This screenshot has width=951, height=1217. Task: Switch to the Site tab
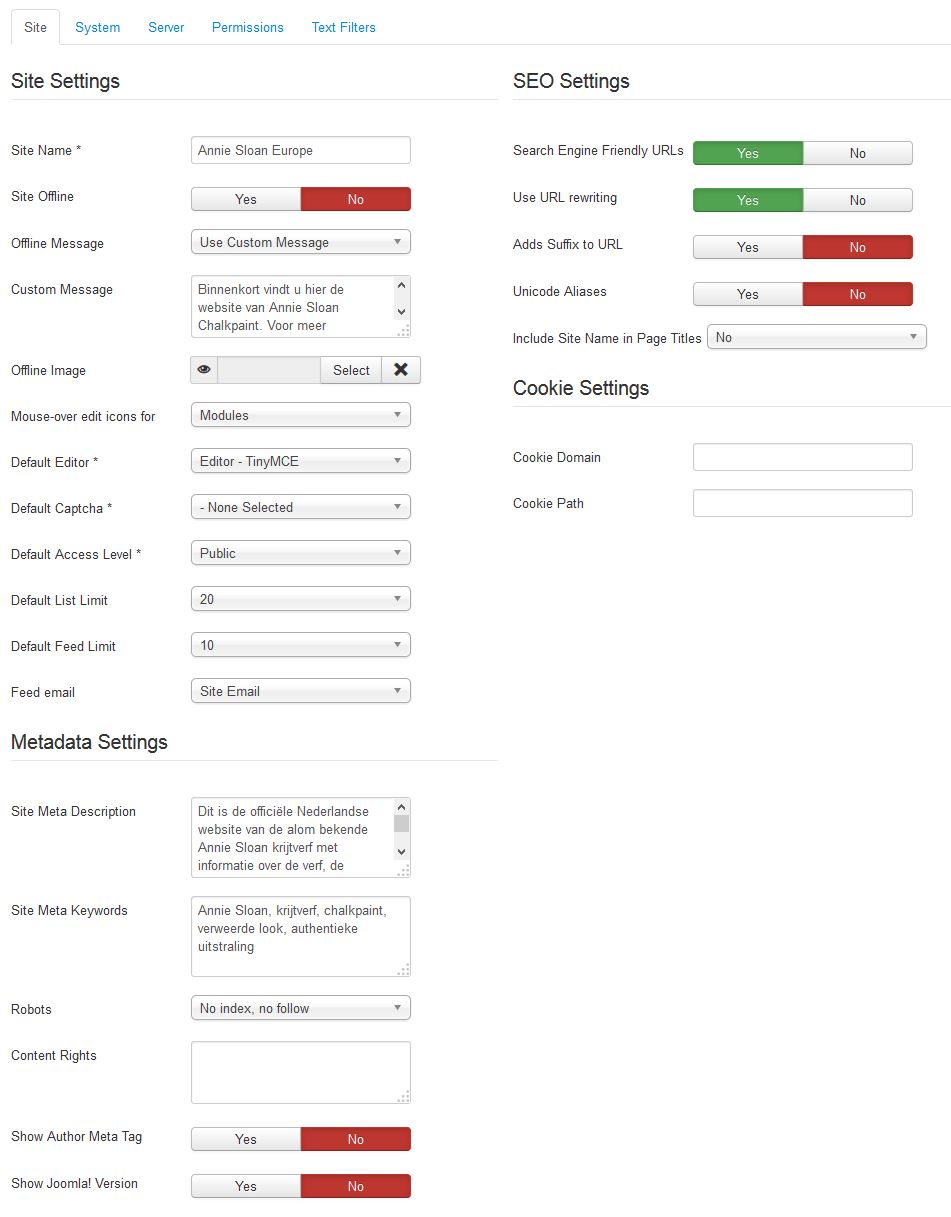pyautogui.click(x=35, y=27)
